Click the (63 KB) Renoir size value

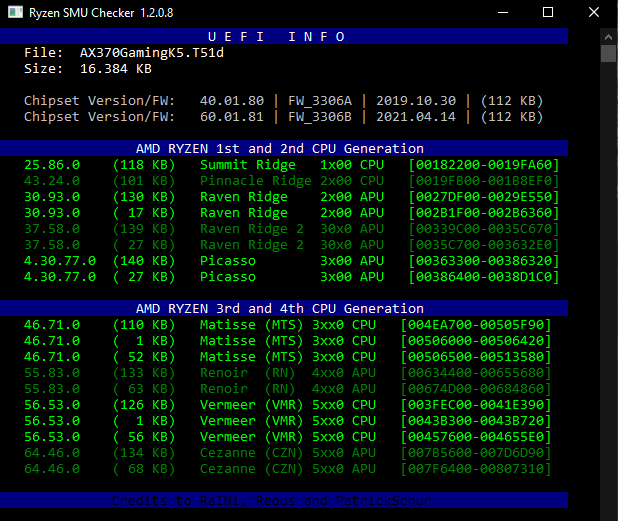tap(144, 389)
